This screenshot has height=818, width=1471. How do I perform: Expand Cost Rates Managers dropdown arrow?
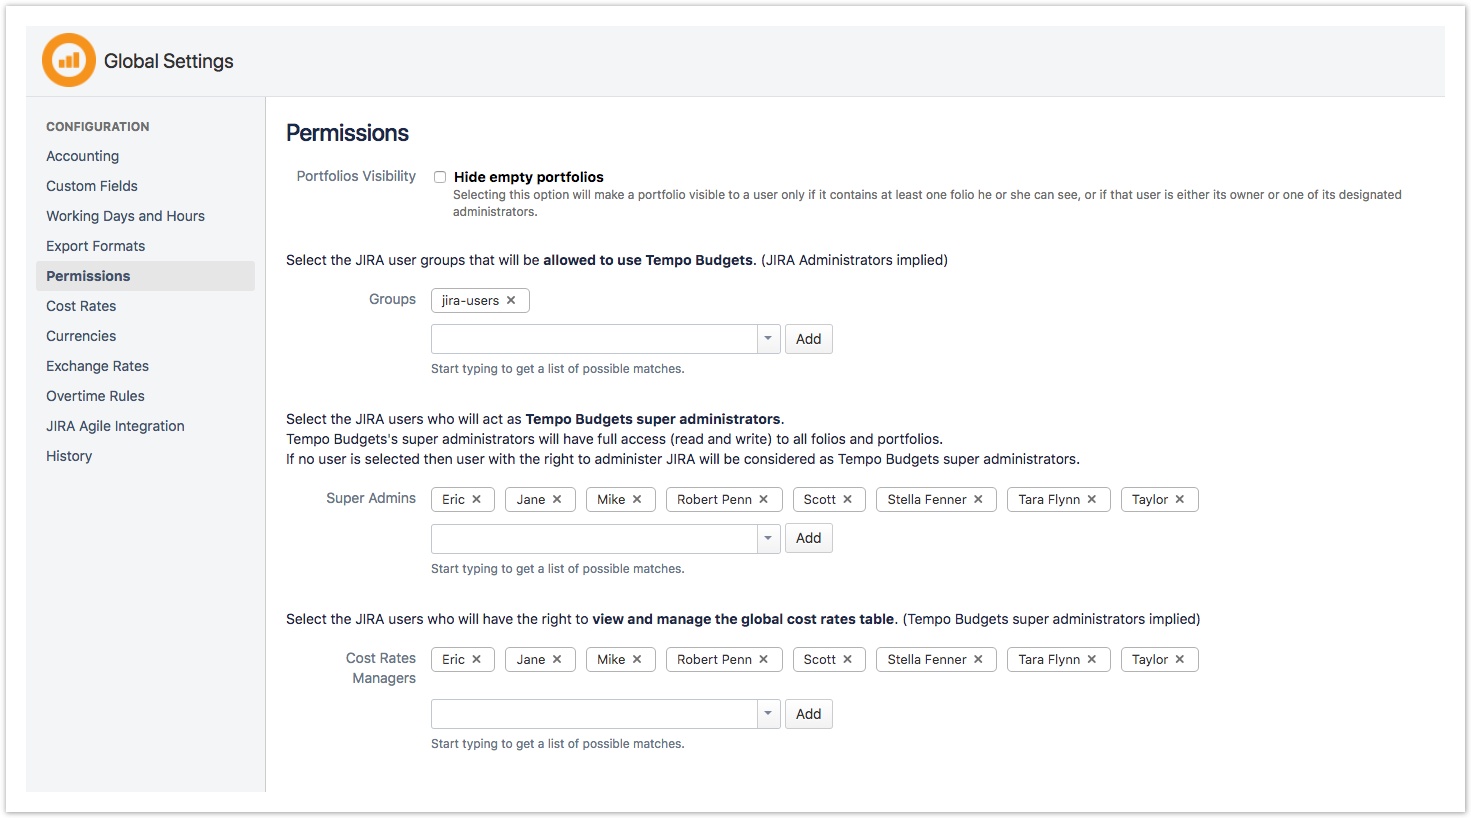click(x=768, y=714)
